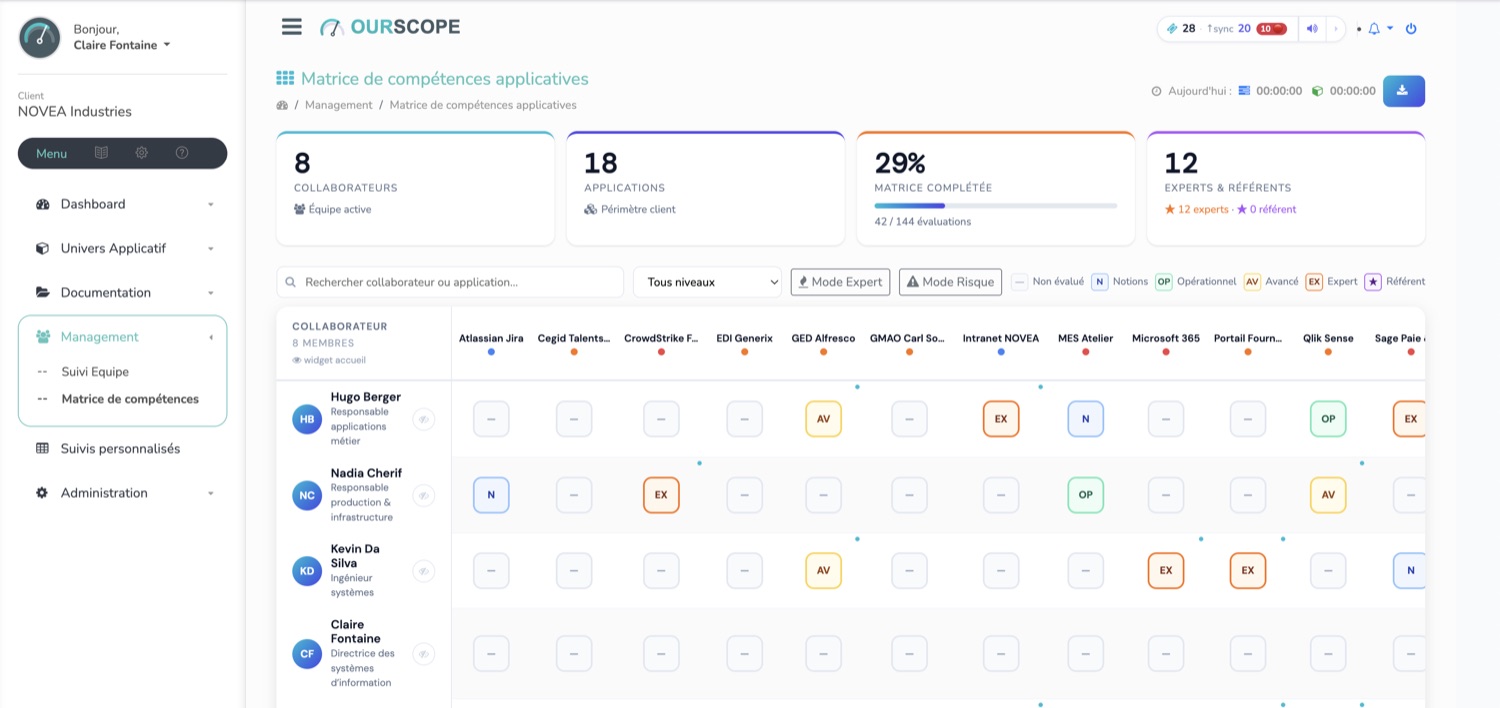
Task: Click the OURSCOPE logo
Action: pos(390,27)
